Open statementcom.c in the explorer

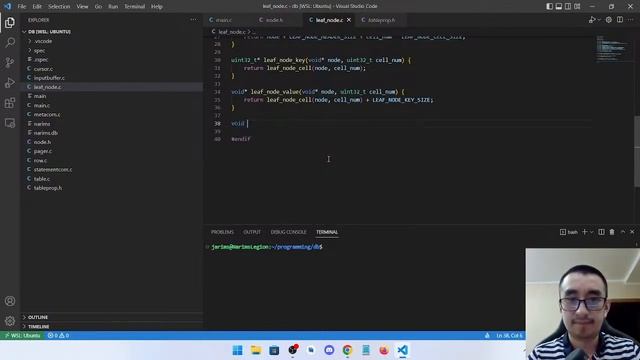click(x=111, y=170)
